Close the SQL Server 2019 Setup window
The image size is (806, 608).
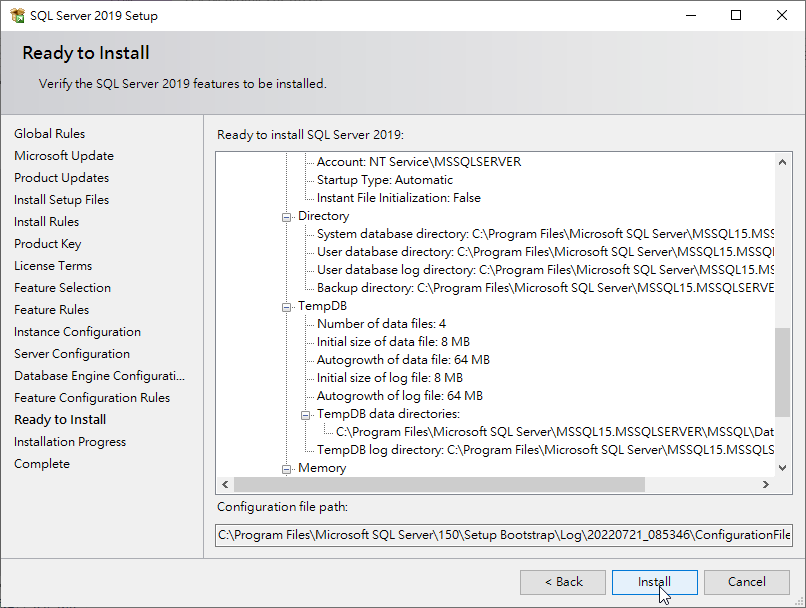click(781, 15)
